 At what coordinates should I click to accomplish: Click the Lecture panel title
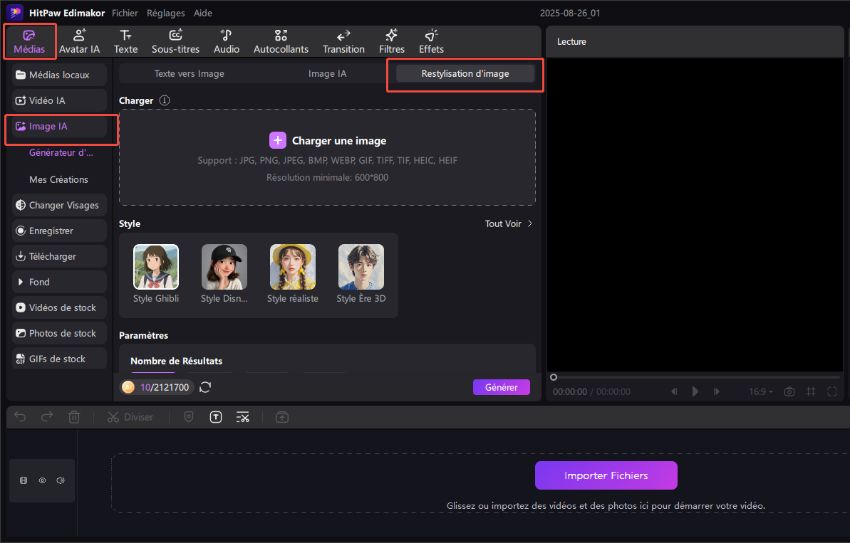click(571, 42)
